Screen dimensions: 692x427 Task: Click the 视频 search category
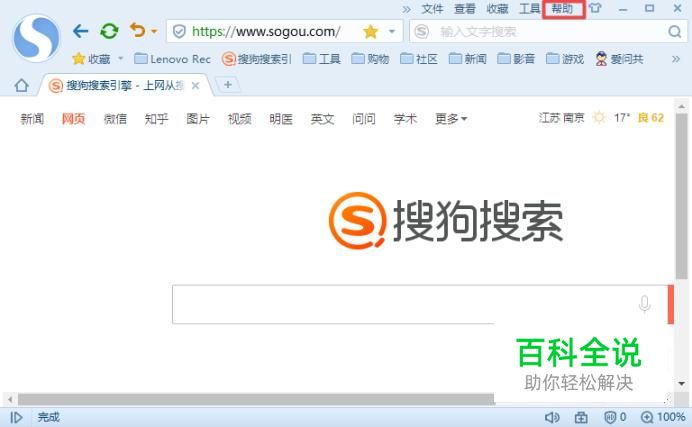coord(239,118)
